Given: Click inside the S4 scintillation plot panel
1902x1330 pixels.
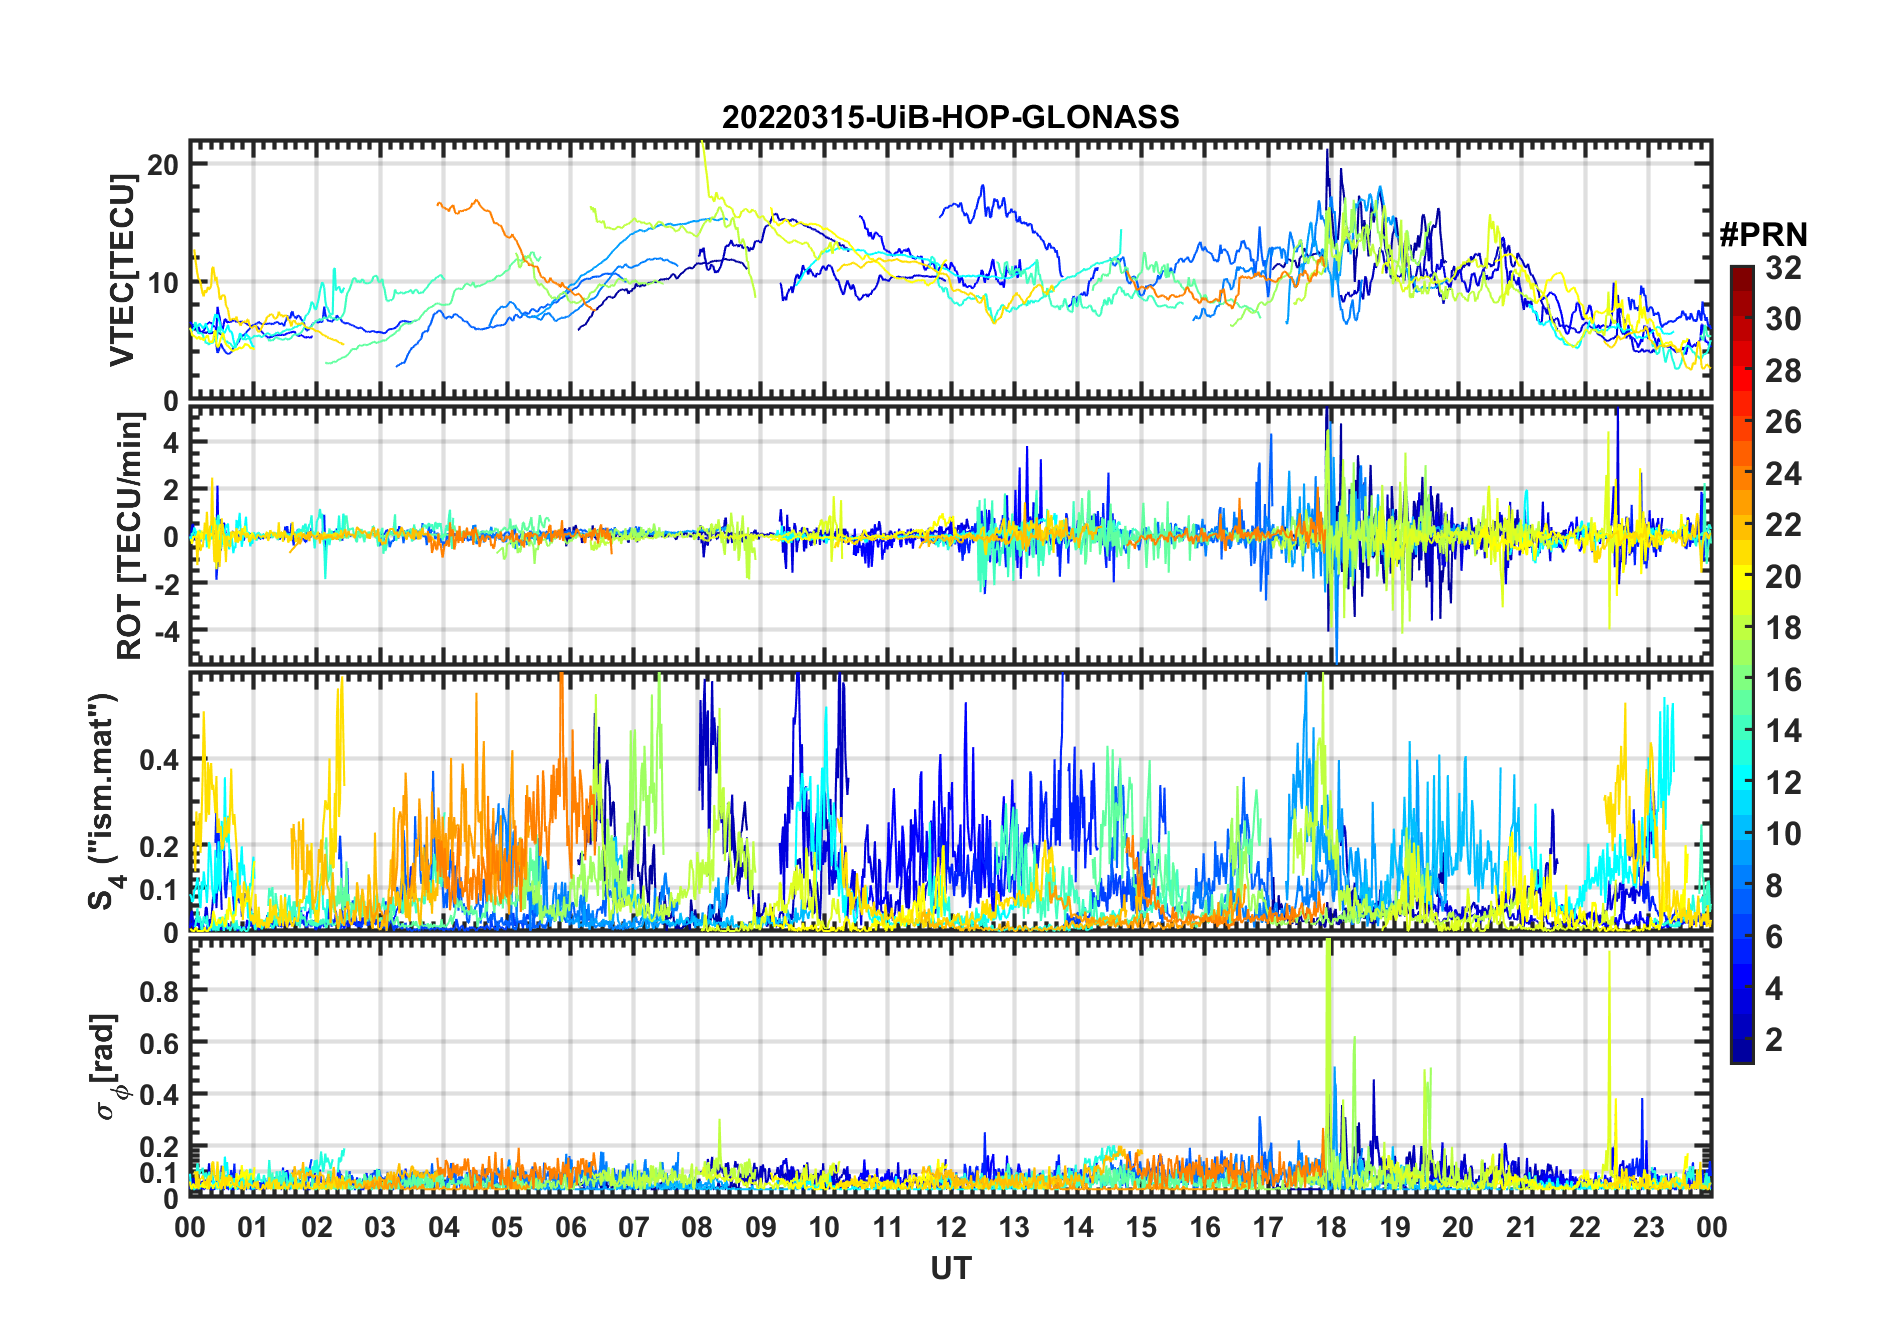Looking at the screenshot, I should click(950, 802).
